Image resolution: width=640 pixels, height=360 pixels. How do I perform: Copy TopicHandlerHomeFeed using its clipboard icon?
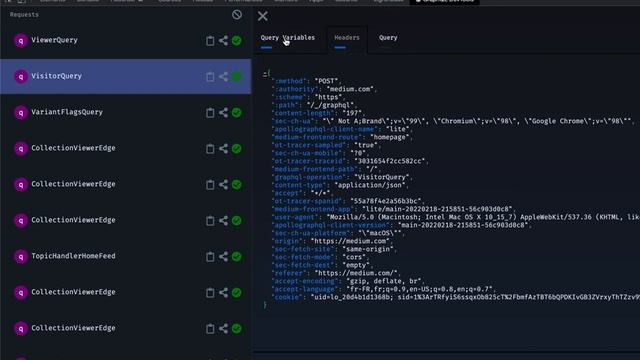tap(210, 256)
